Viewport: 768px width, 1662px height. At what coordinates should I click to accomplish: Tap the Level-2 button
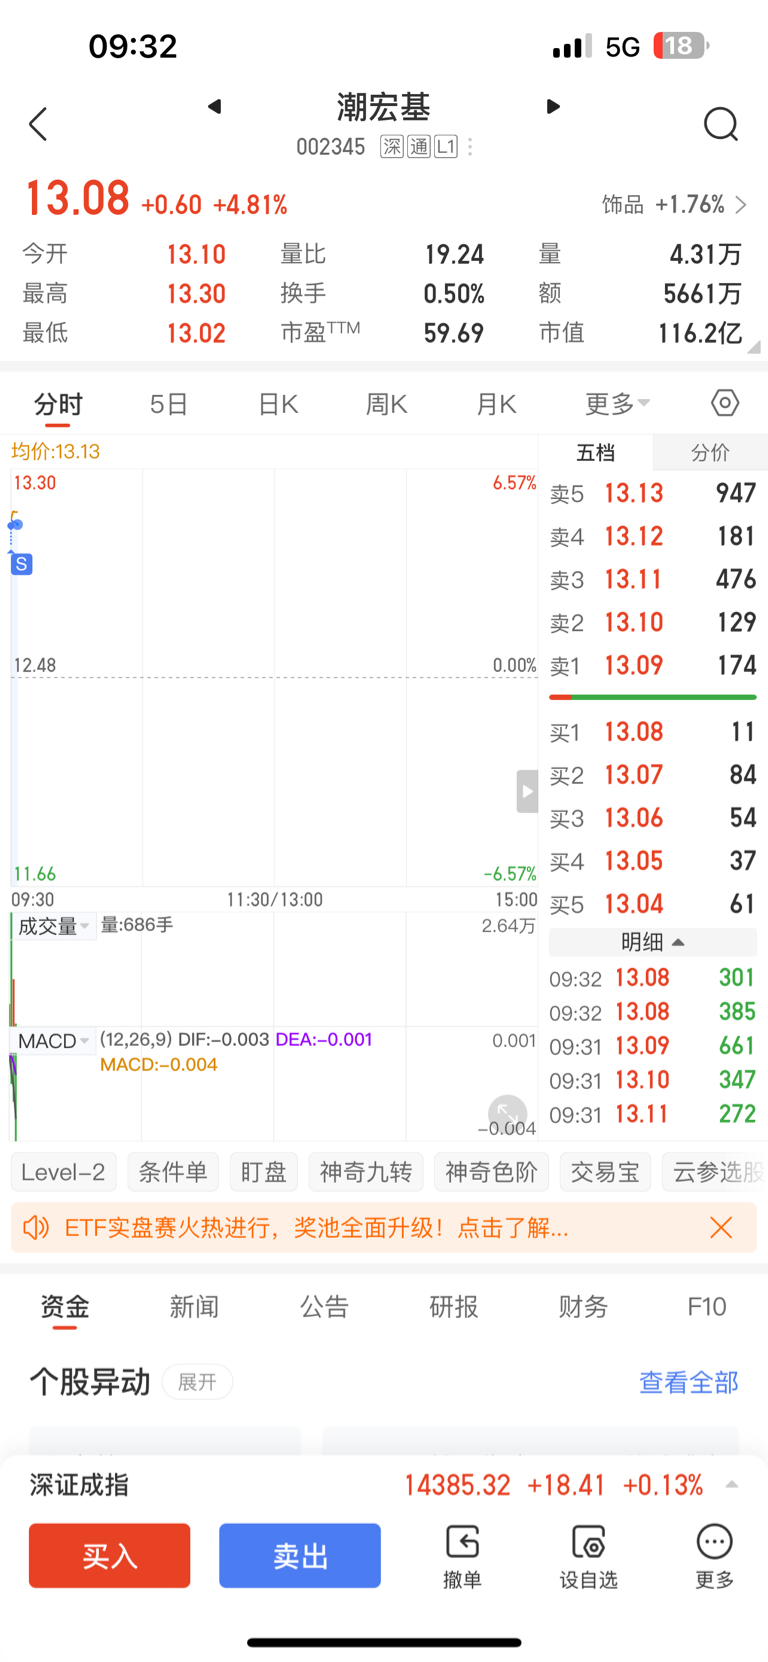coord(63,1172)
